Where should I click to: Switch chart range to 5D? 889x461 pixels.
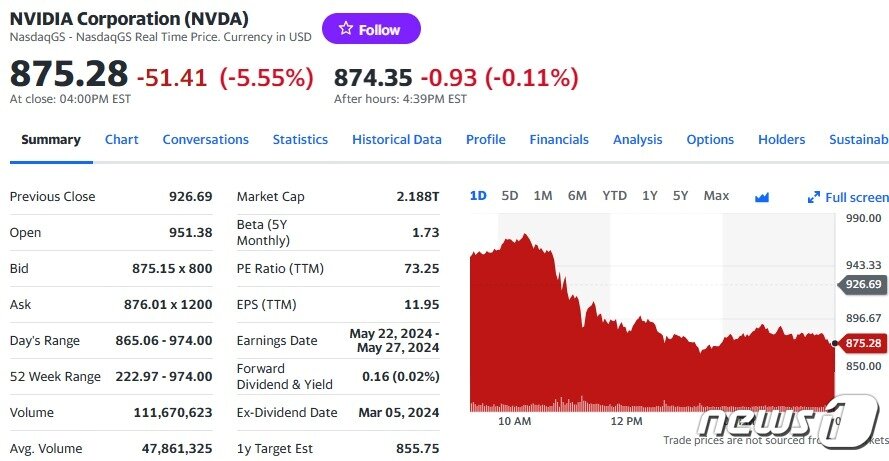(510, 196)
